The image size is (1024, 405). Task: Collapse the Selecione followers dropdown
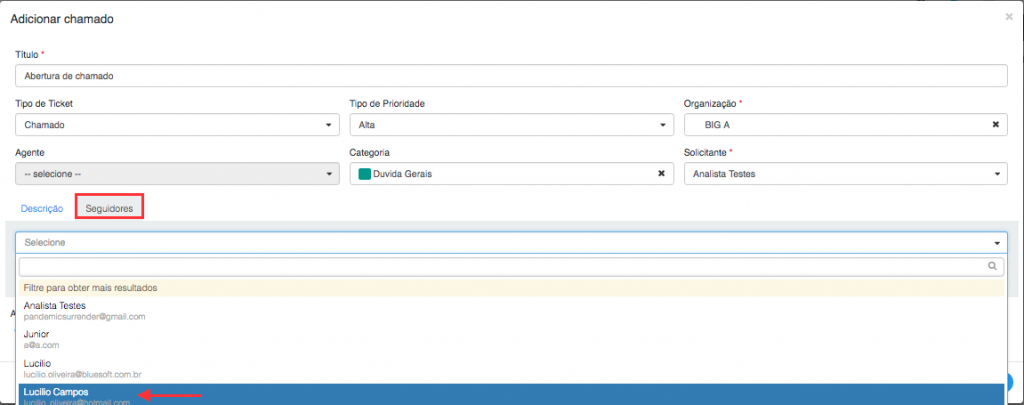(x=511, y=242)
